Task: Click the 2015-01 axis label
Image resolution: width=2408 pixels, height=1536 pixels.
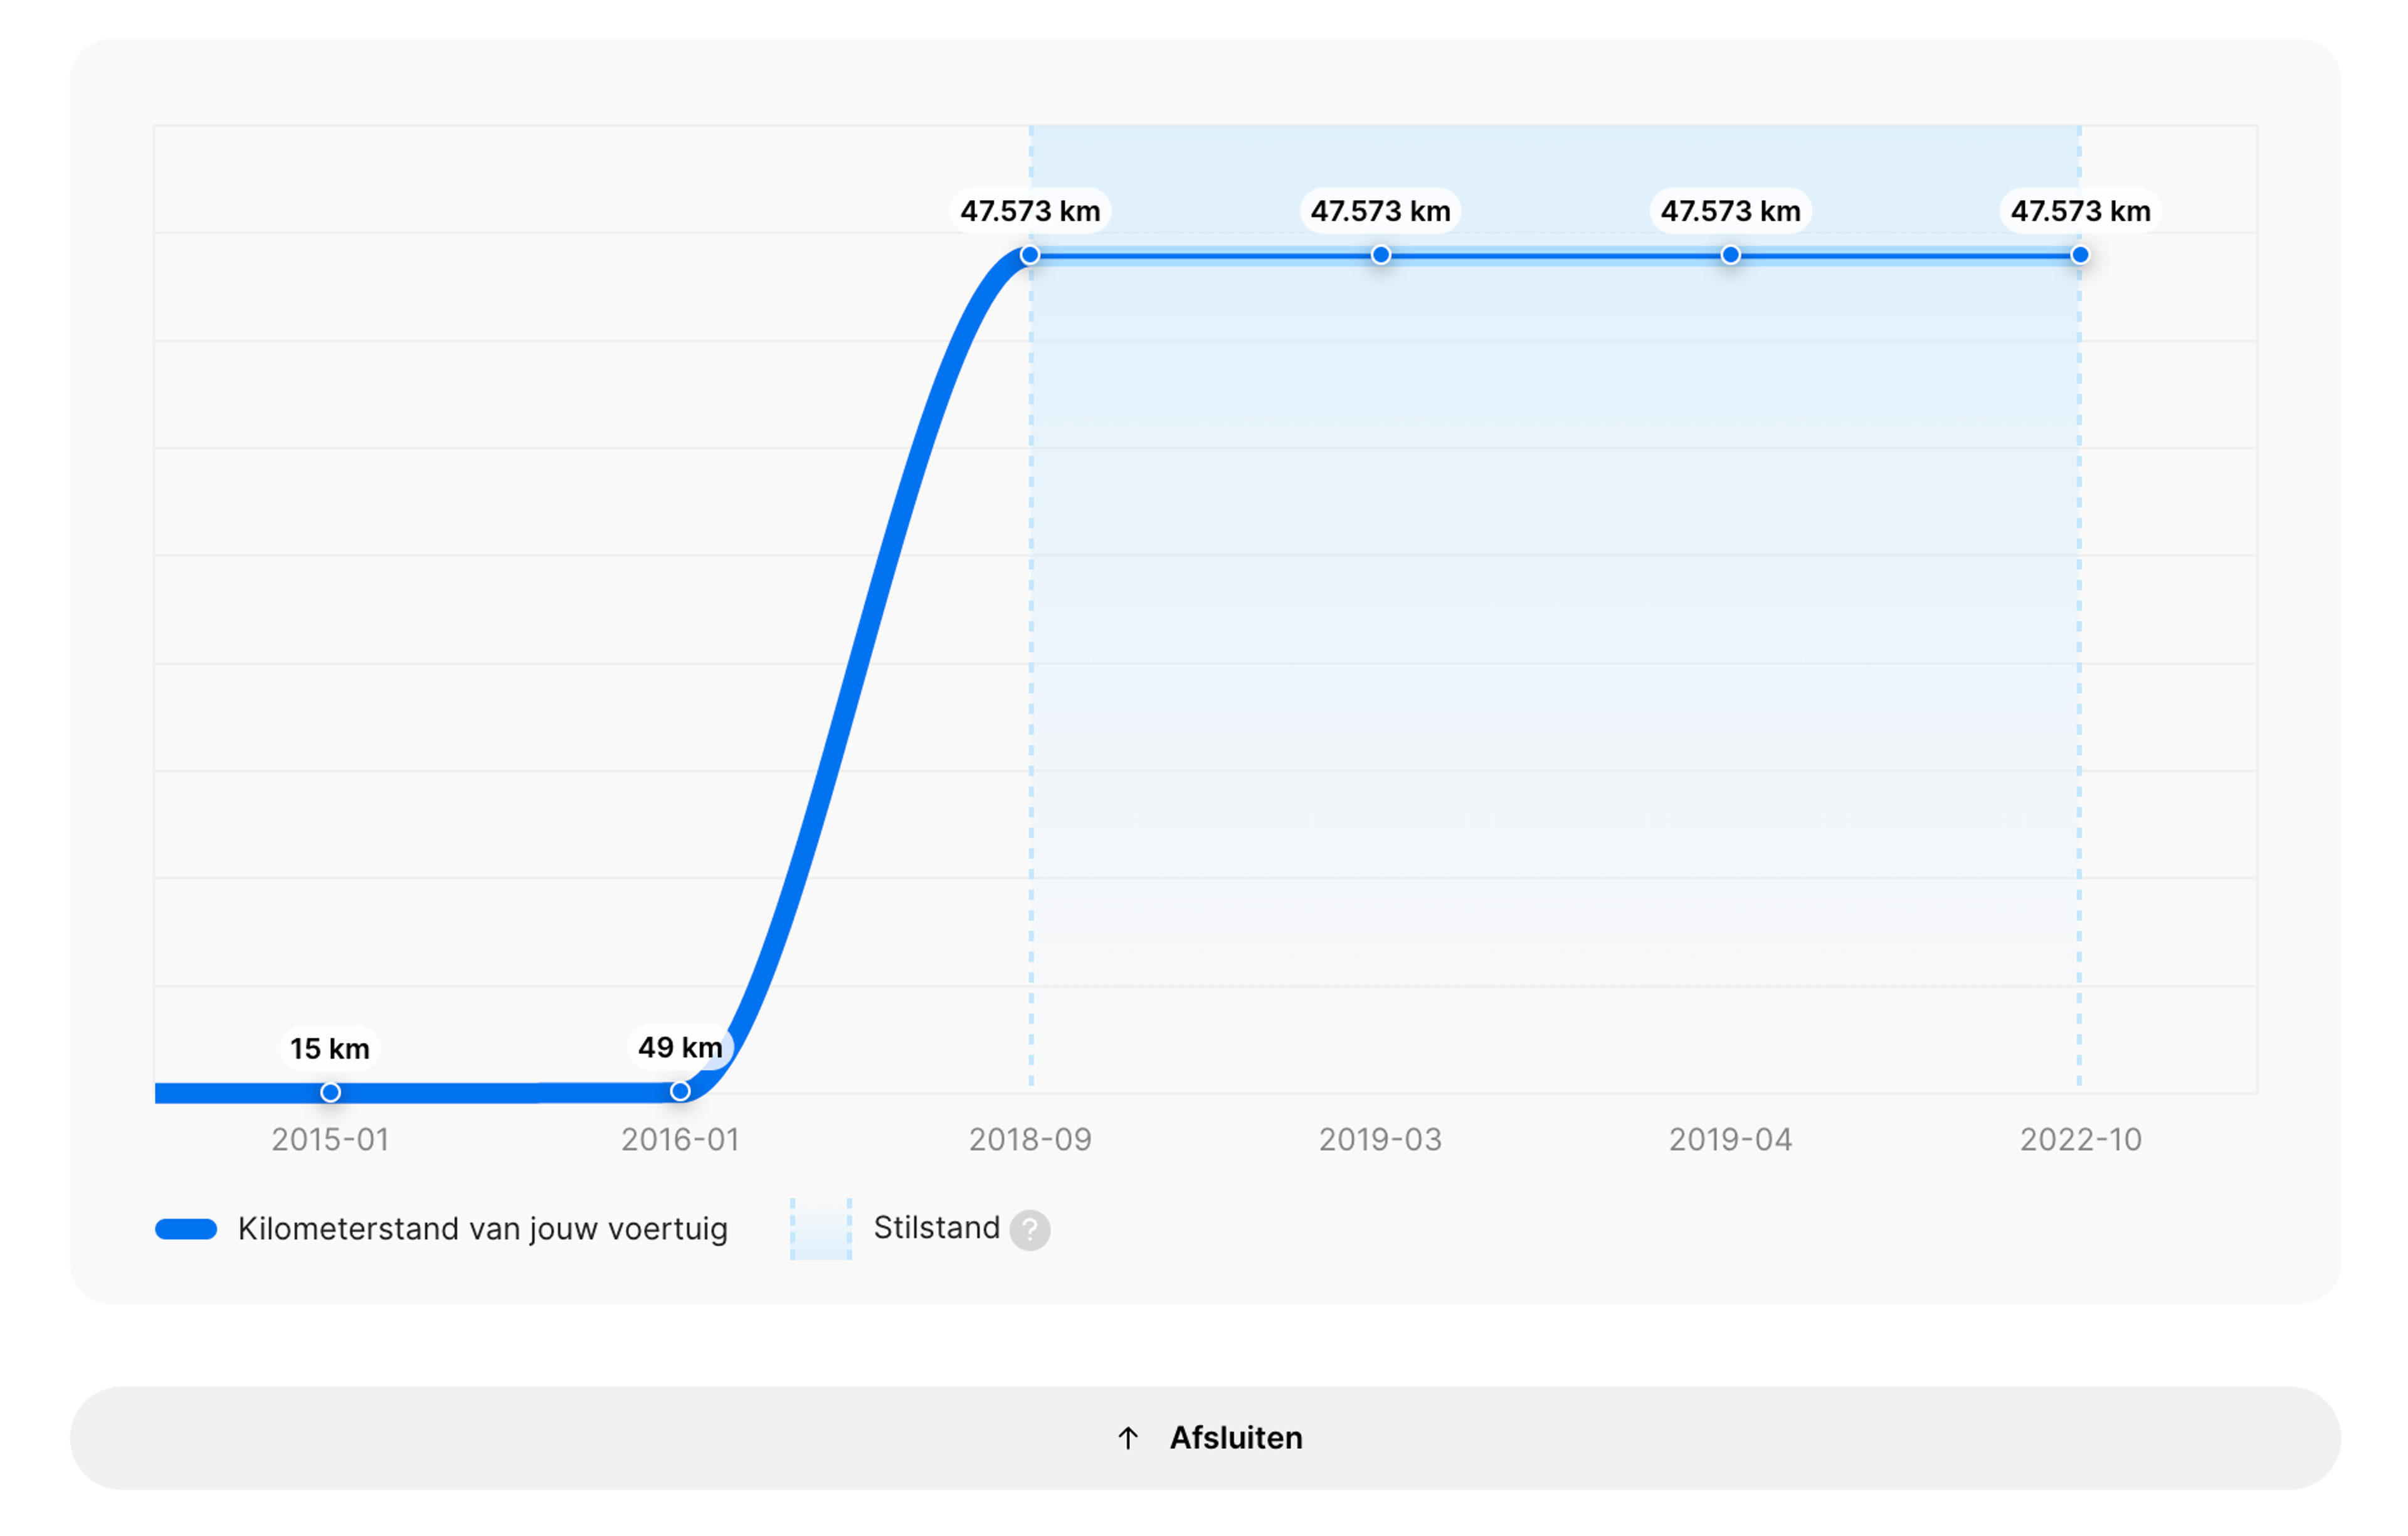Action: pyautogui.click(x=330, y=1140)
